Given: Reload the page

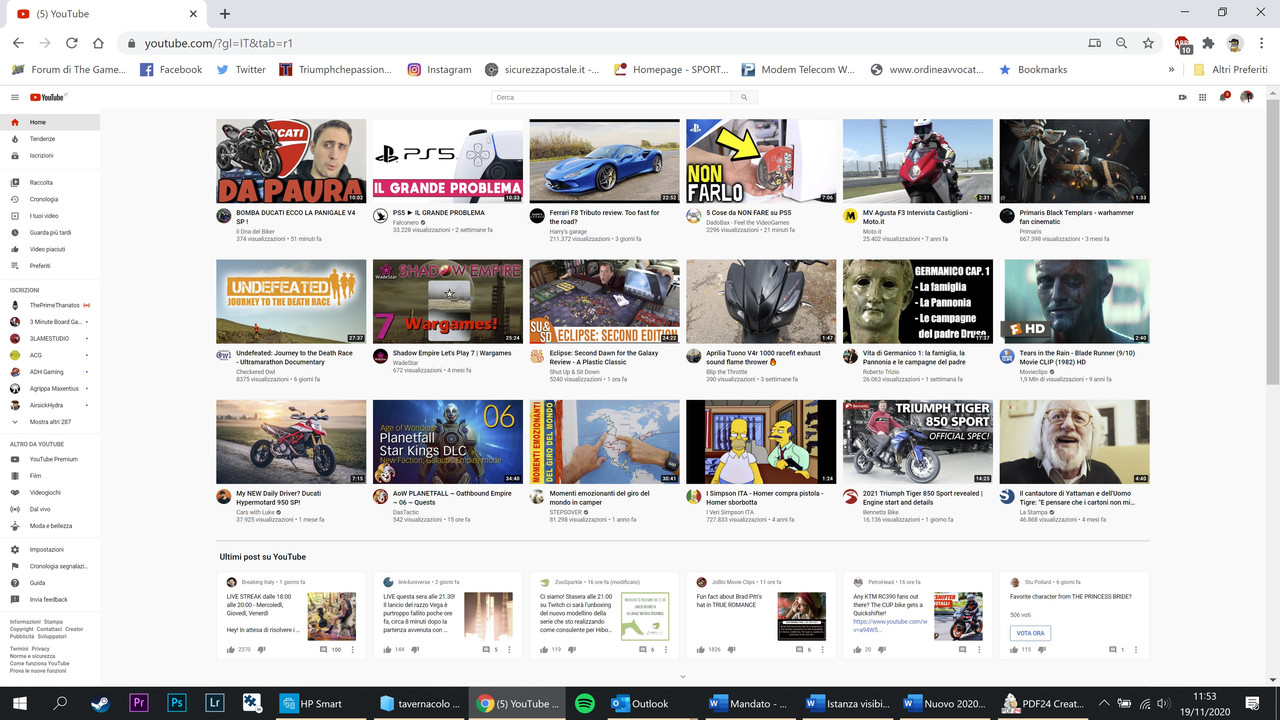Looking at the screenshot, I should [x=71, y=43].
